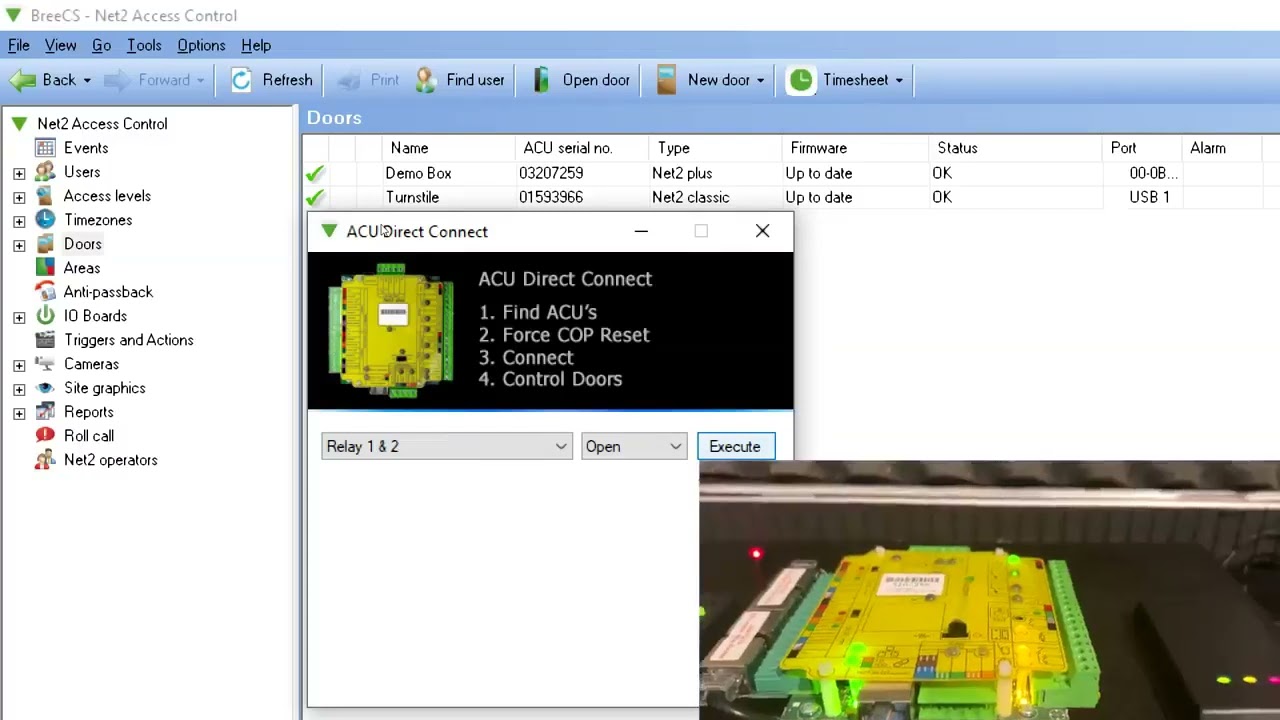Close the ACU Direct Connect dialog
Viewport: 1280px width, 720px height.
click(x=763, y=232)
